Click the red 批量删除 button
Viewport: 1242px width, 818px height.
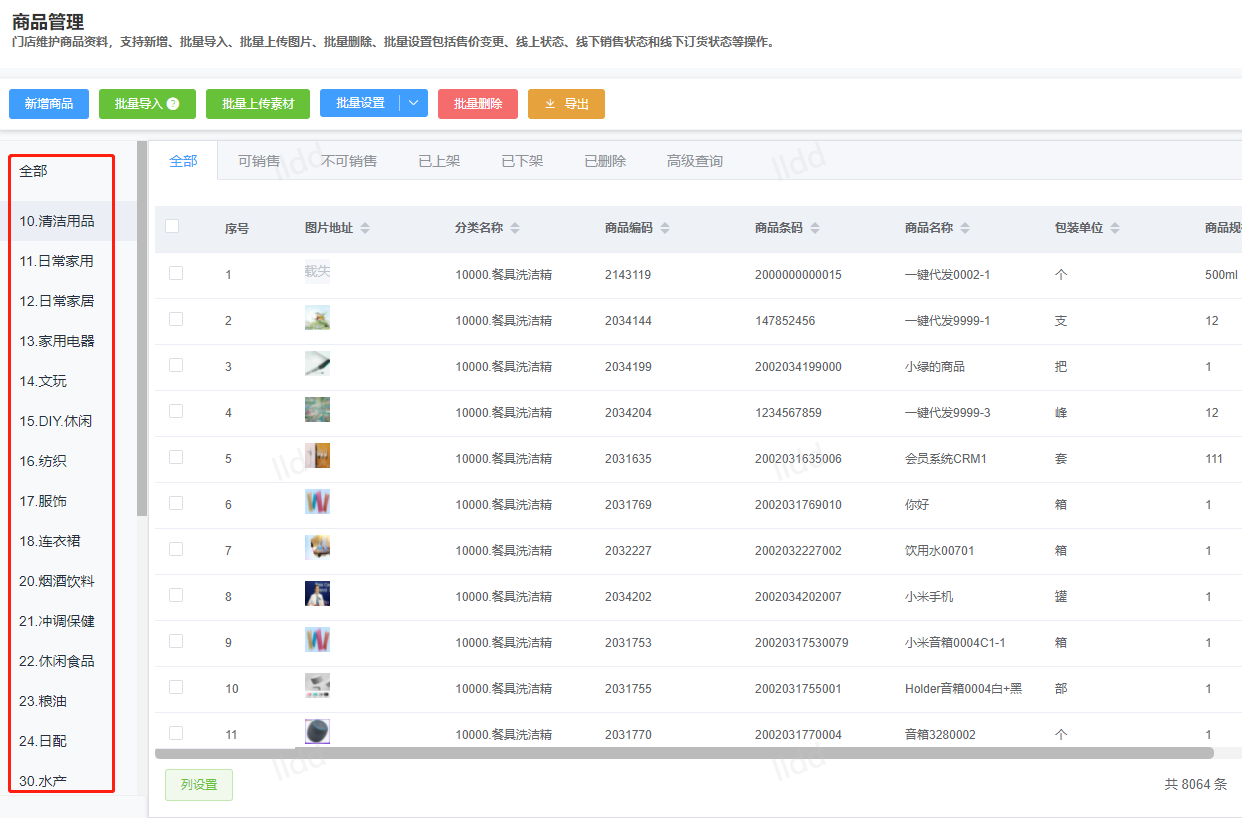coord(478,104)
